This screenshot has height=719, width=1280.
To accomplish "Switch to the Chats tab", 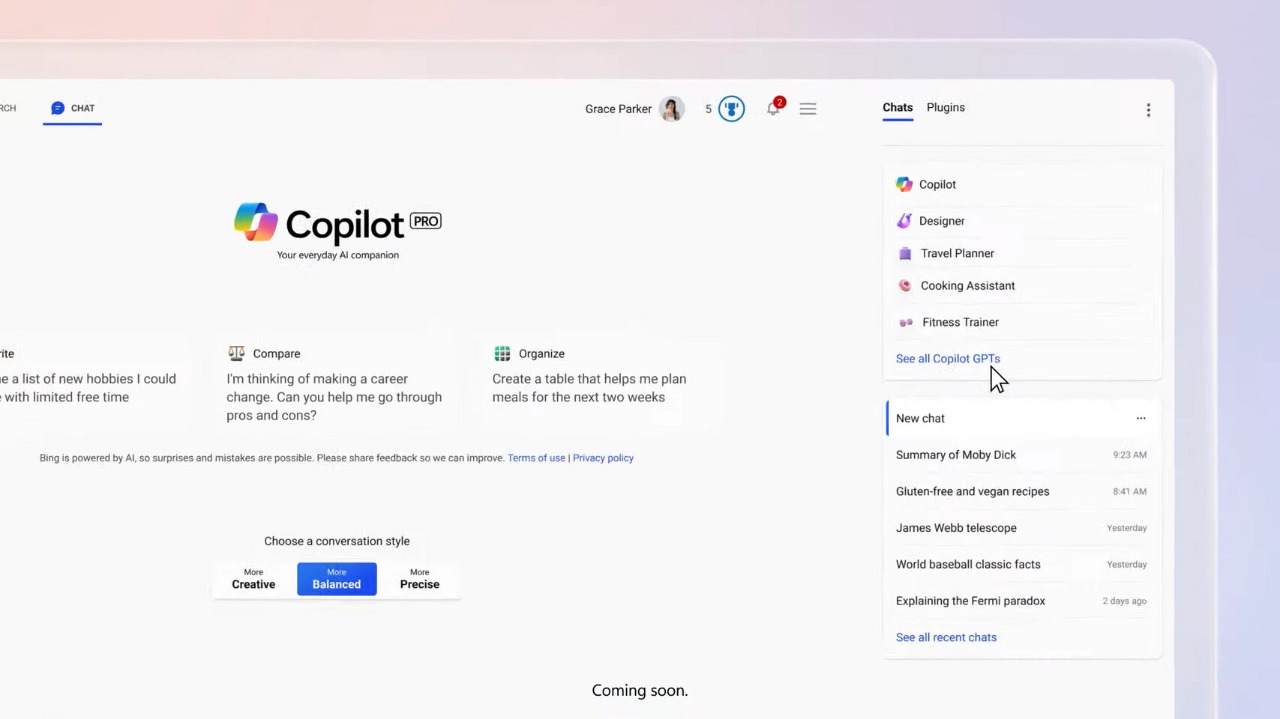I will pyautogui.click(x=897, y=107).
